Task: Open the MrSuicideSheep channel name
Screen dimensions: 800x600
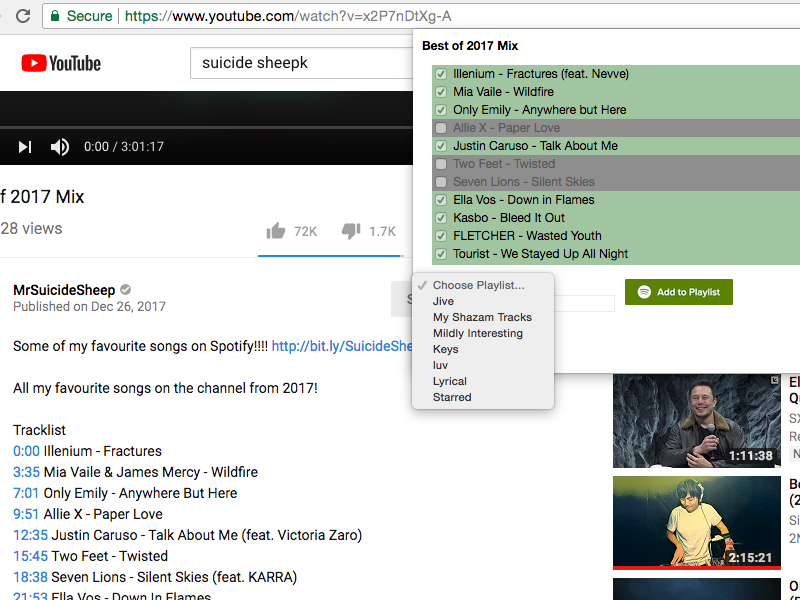Action: point(64,290)
